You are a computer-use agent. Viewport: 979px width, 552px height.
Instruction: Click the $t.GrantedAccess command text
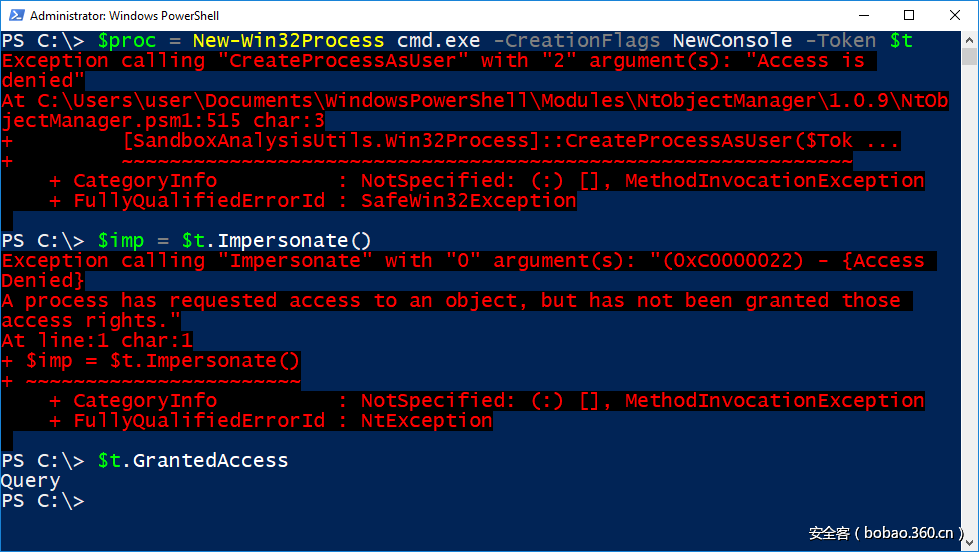pos(193,461)
